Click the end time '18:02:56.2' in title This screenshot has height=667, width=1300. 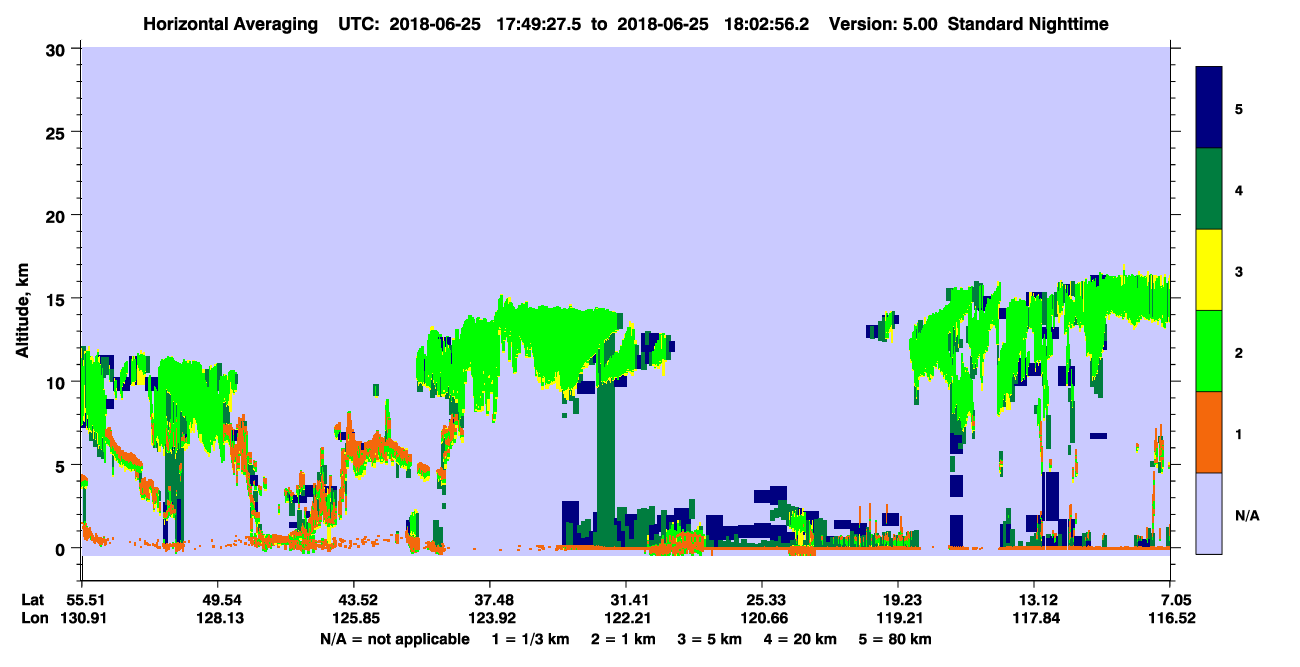(x=766, y=23)
